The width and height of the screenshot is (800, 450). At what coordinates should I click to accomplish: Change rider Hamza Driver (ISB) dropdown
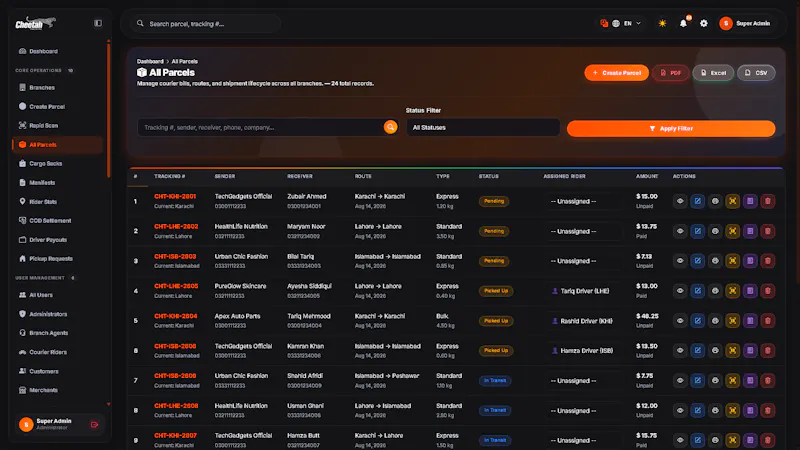pos(584,351)
